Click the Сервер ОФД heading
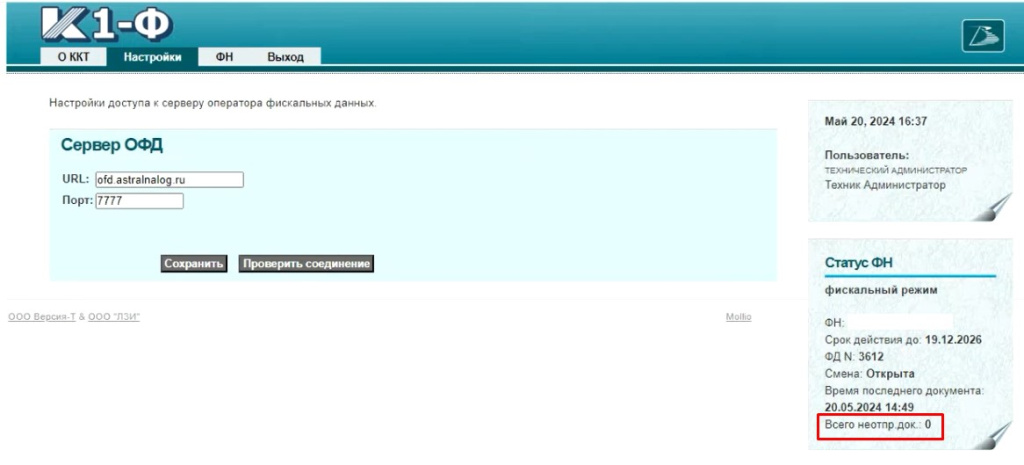 pyautogui.click(x=112, y=145)
